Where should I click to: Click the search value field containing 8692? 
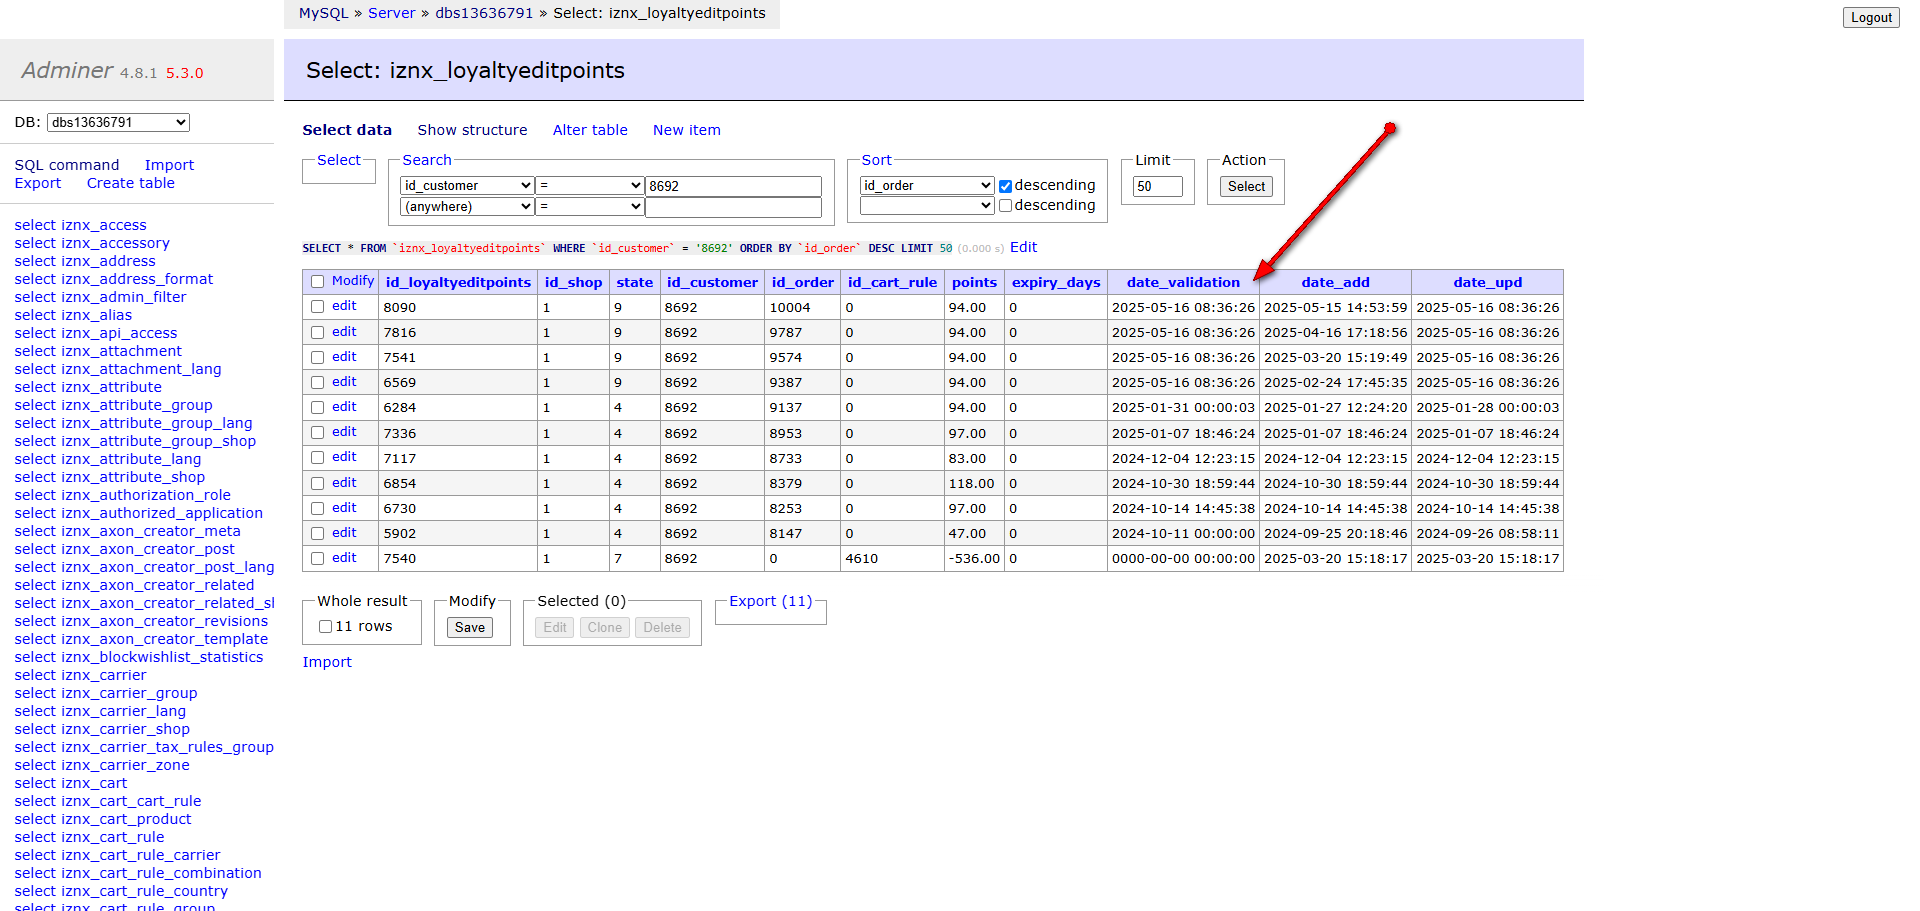pos(733,186)
